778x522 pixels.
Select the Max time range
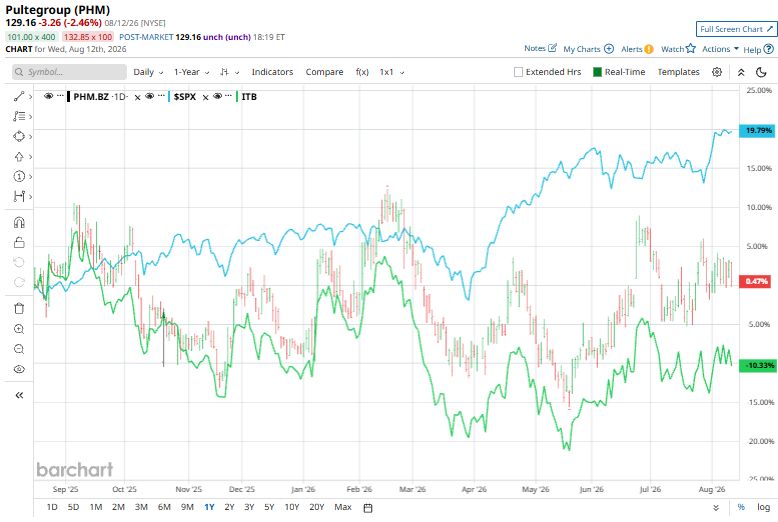click(x=343, y=507)
